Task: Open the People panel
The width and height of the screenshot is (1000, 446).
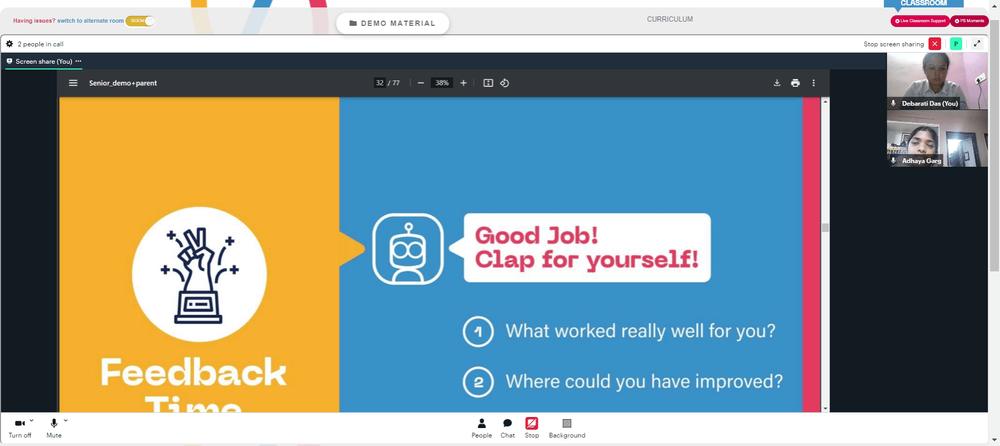Action: 482,427
